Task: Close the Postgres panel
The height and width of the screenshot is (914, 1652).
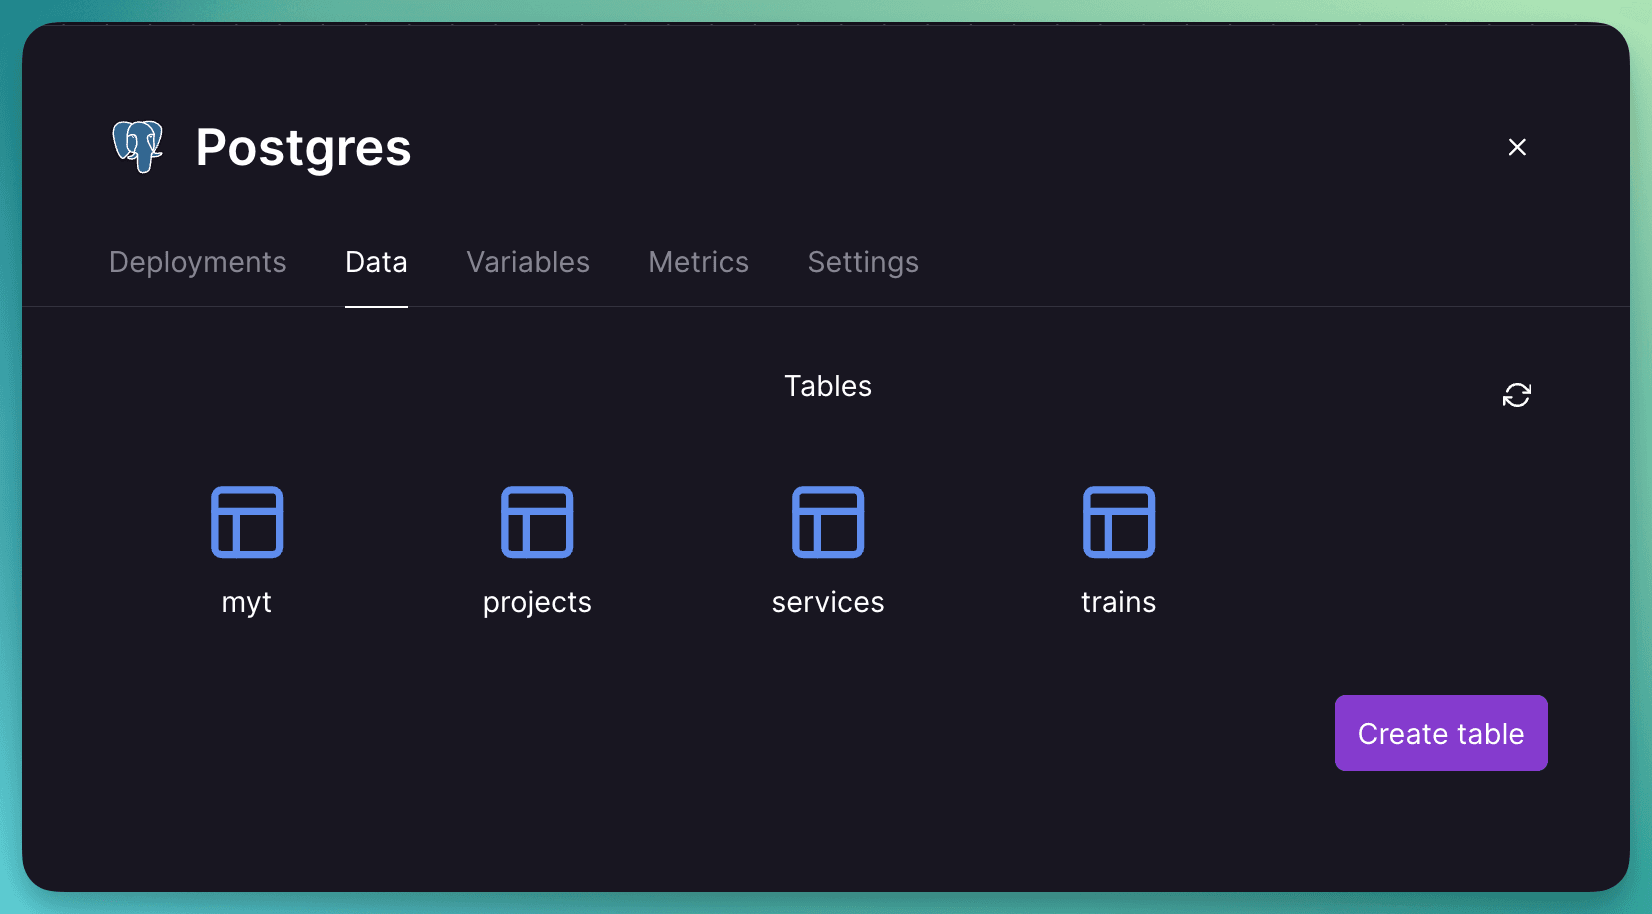Action: coord(1517,147)
